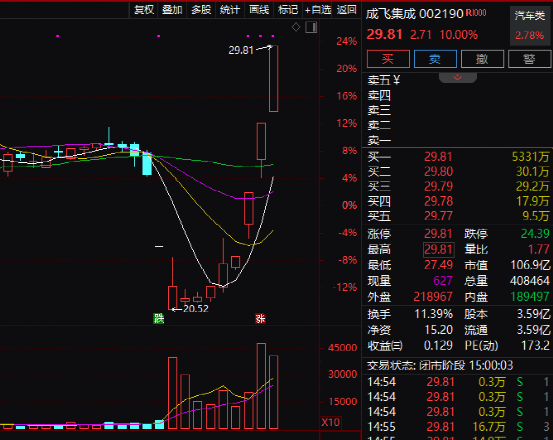Open the 复权 adjustment menu
The height and width of the screenshot is (440, 553).
[x=144, y=10]
